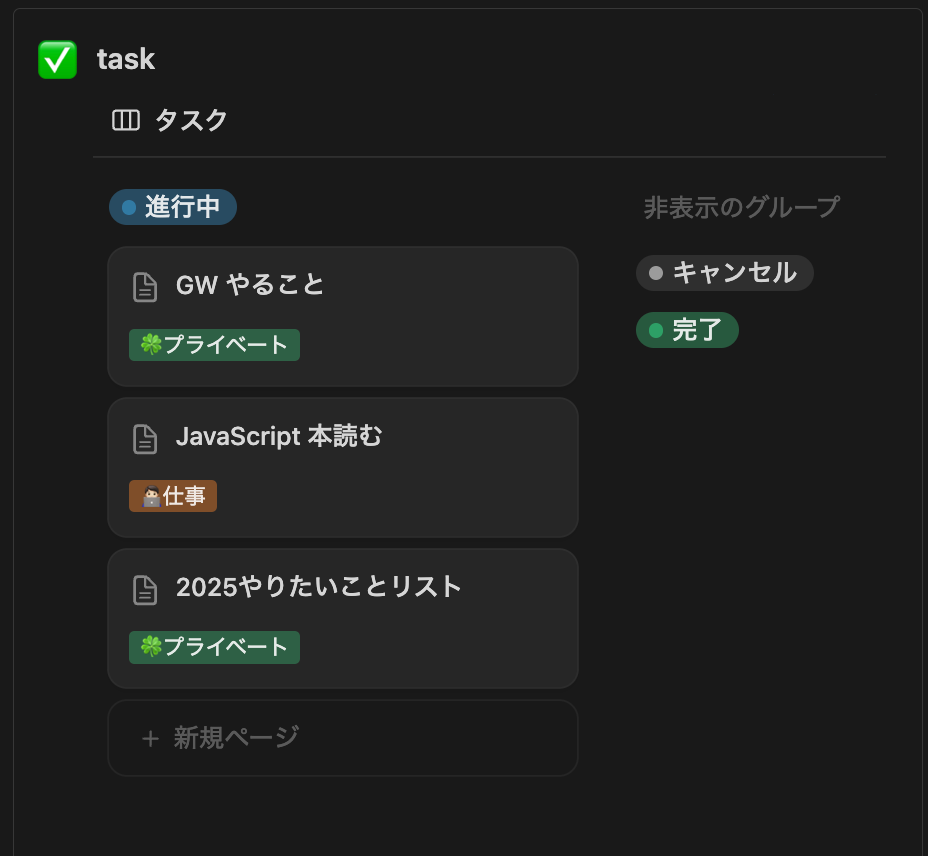The image size is (928, 856).
Task: Click the blue dot in 進行中 status
Action: (129, 207)
